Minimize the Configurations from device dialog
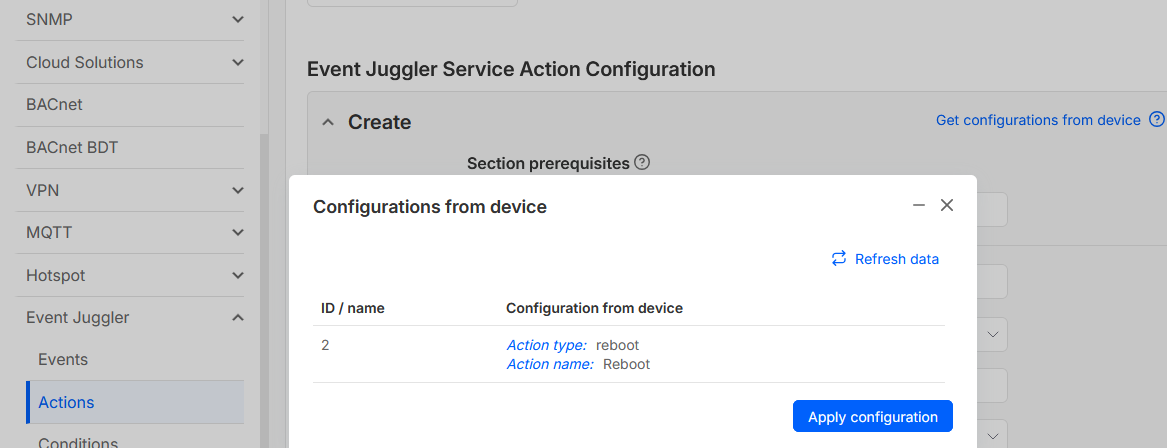The width and height of the screenshot is (1167, 448). pyautogui.click(x=919, y=205)
